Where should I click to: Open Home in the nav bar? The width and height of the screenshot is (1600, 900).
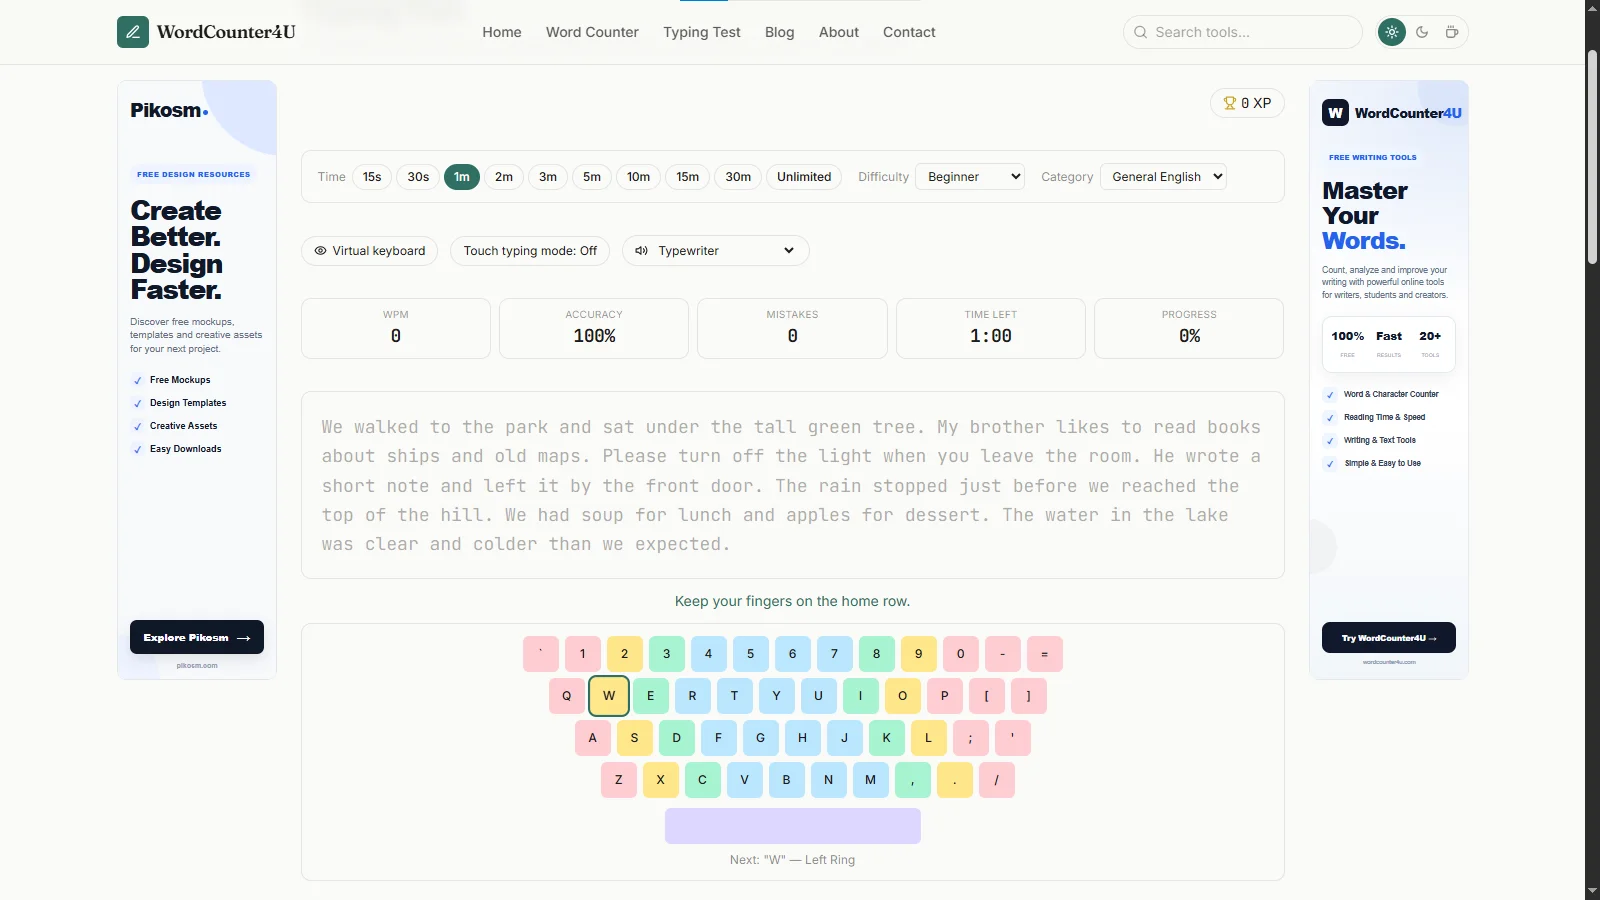click(502, 32)
